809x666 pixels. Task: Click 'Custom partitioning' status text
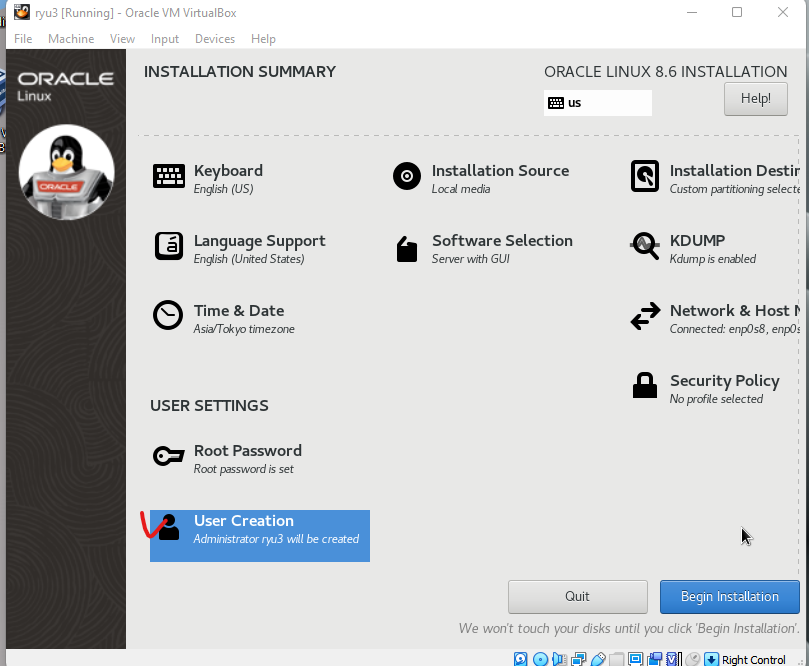[x=734, y=189]
